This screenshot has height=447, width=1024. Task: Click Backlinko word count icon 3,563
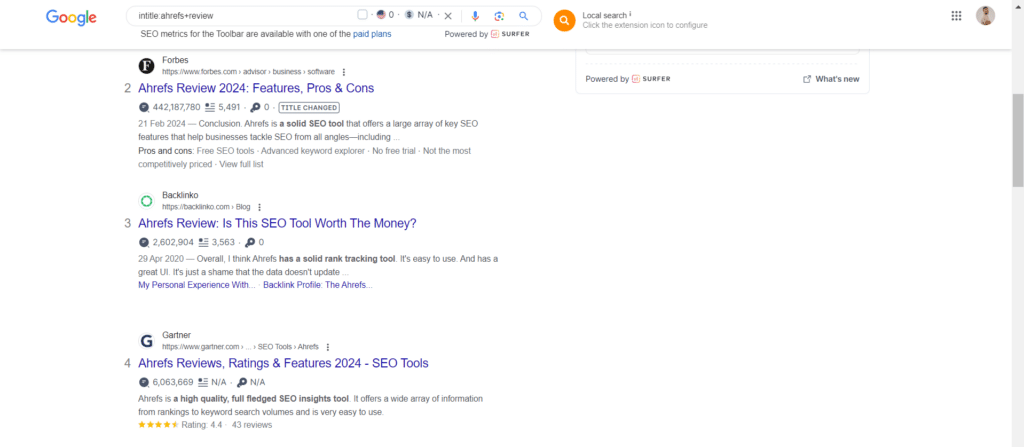pos(203,242)
